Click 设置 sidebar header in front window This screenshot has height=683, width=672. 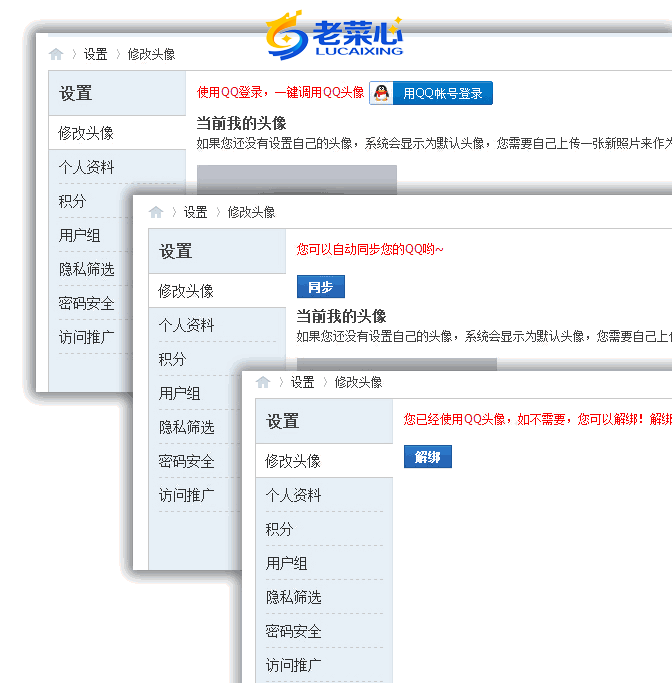click(283, 421)
